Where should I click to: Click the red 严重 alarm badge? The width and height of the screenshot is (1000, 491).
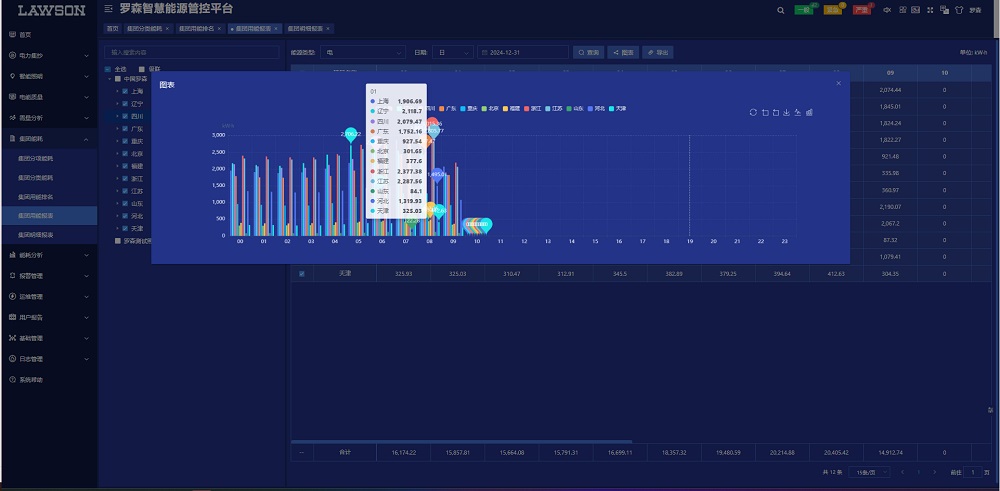[x=862, y=10]
